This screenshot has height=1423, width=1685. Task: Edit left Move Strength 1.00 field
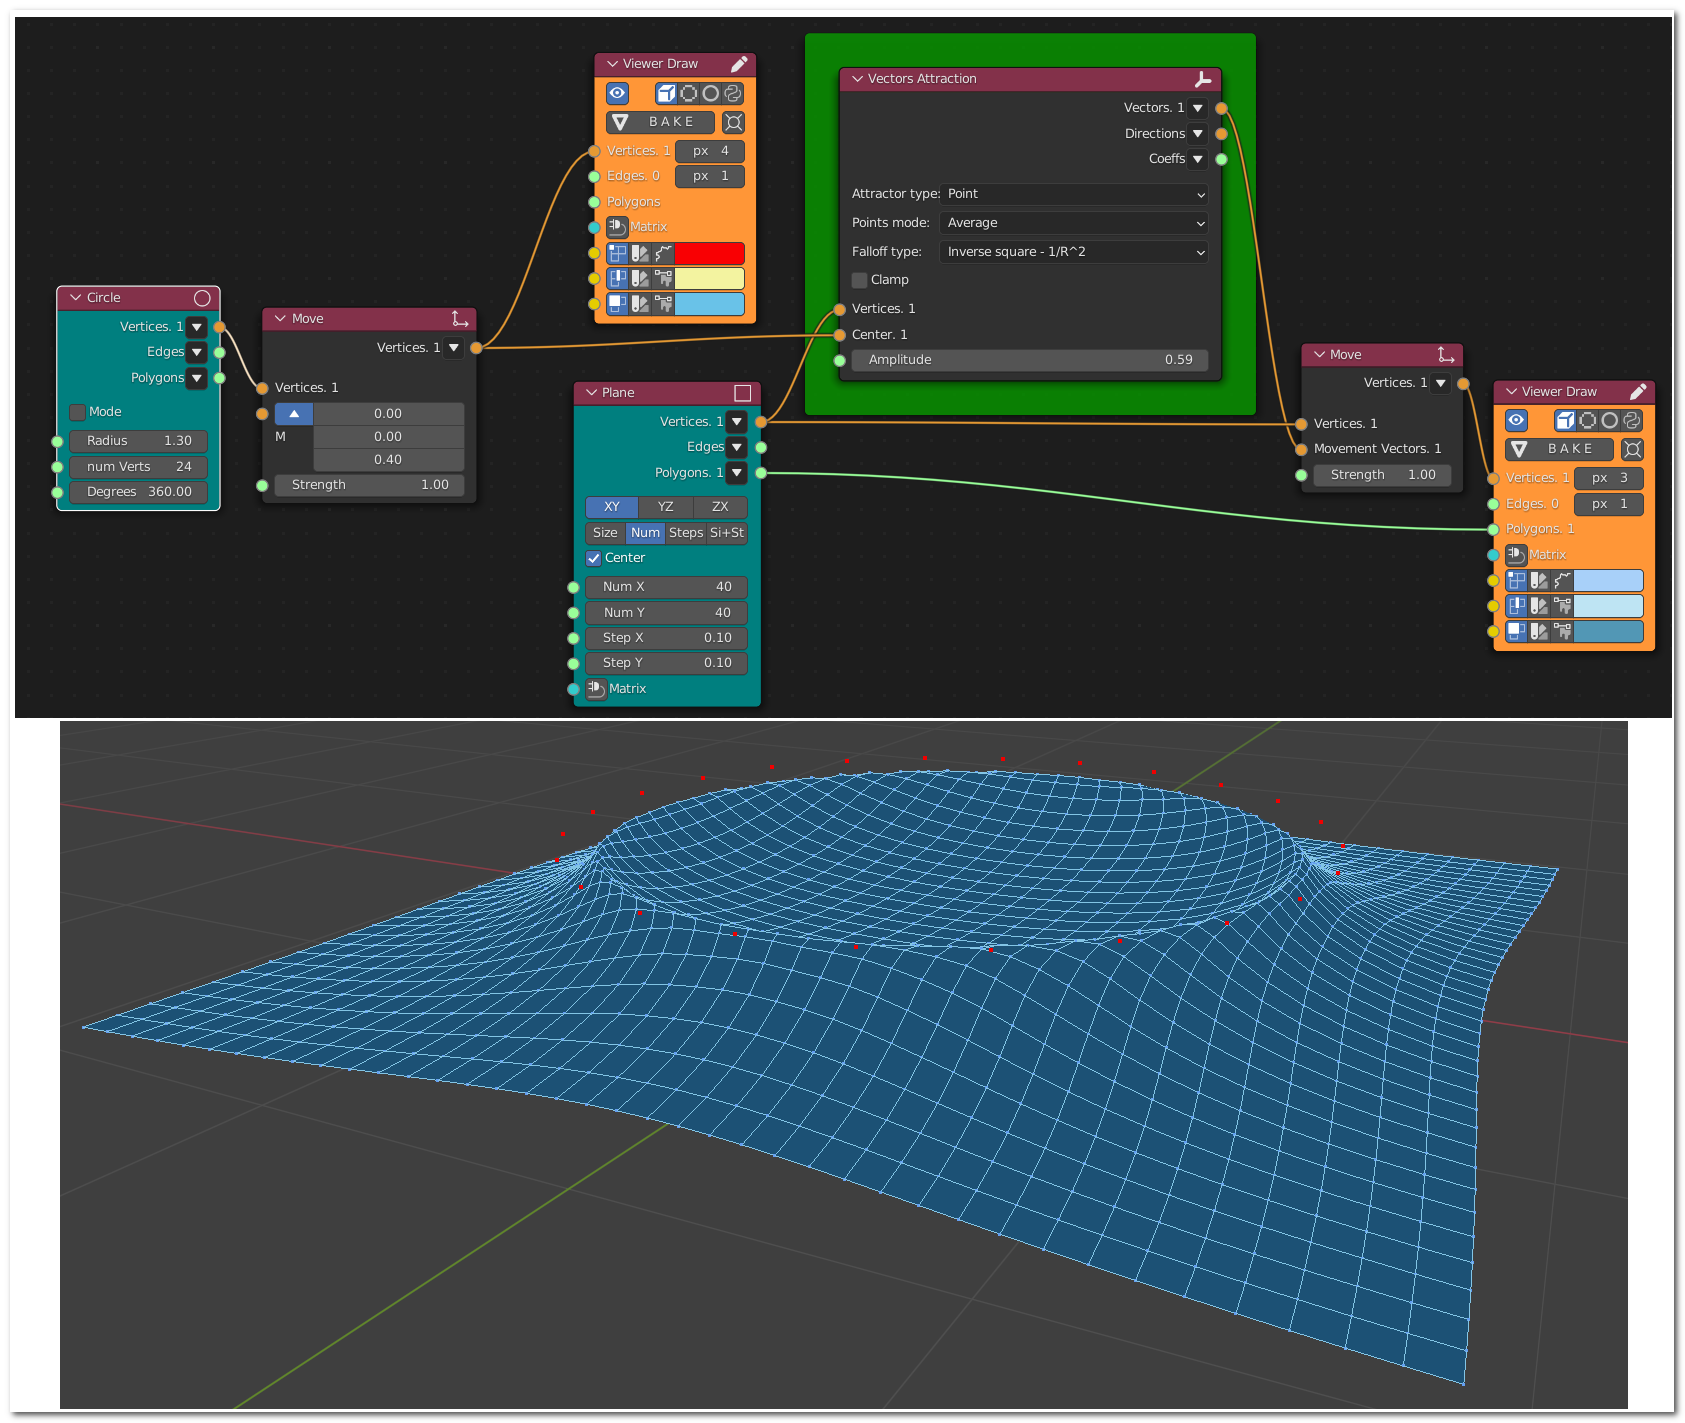[x=370, y=485]
